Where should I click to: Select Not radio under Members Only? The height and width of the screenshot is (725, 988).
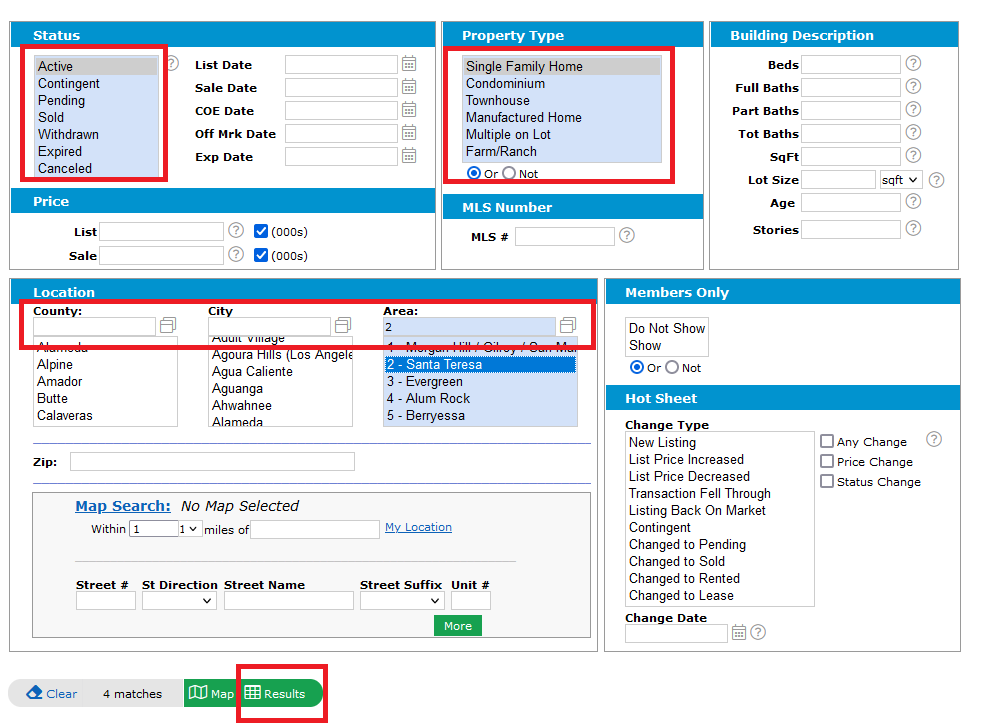[672, 367]
